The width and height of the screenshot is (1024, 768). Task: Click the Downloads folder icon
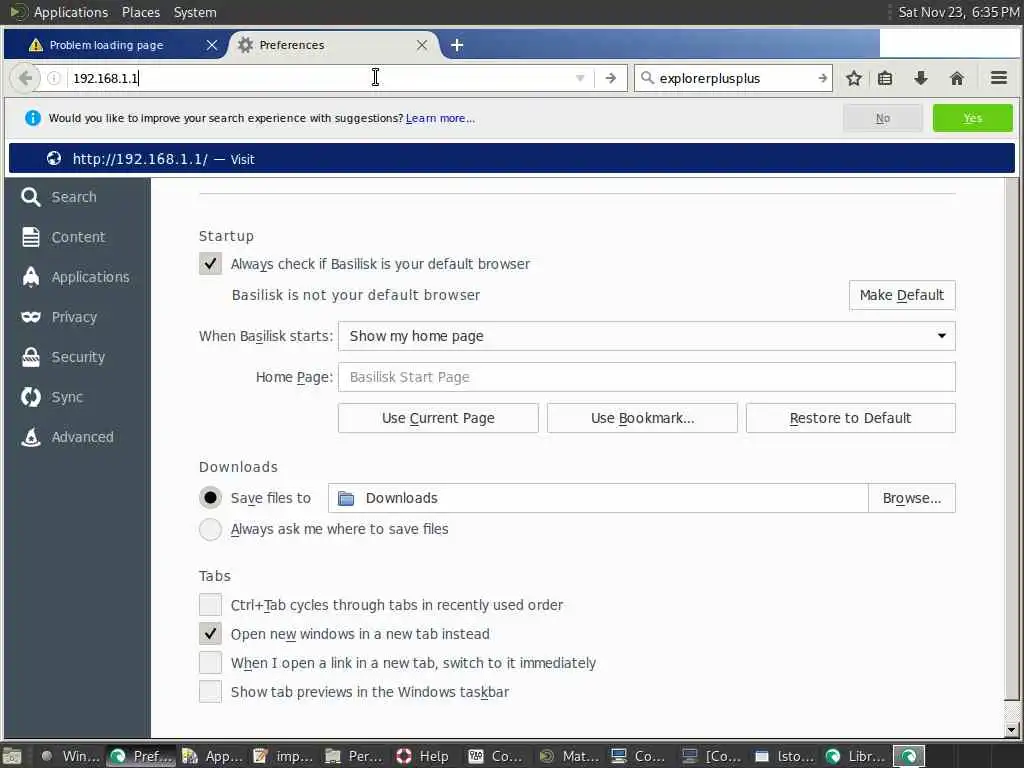click(x=345, y=498)
